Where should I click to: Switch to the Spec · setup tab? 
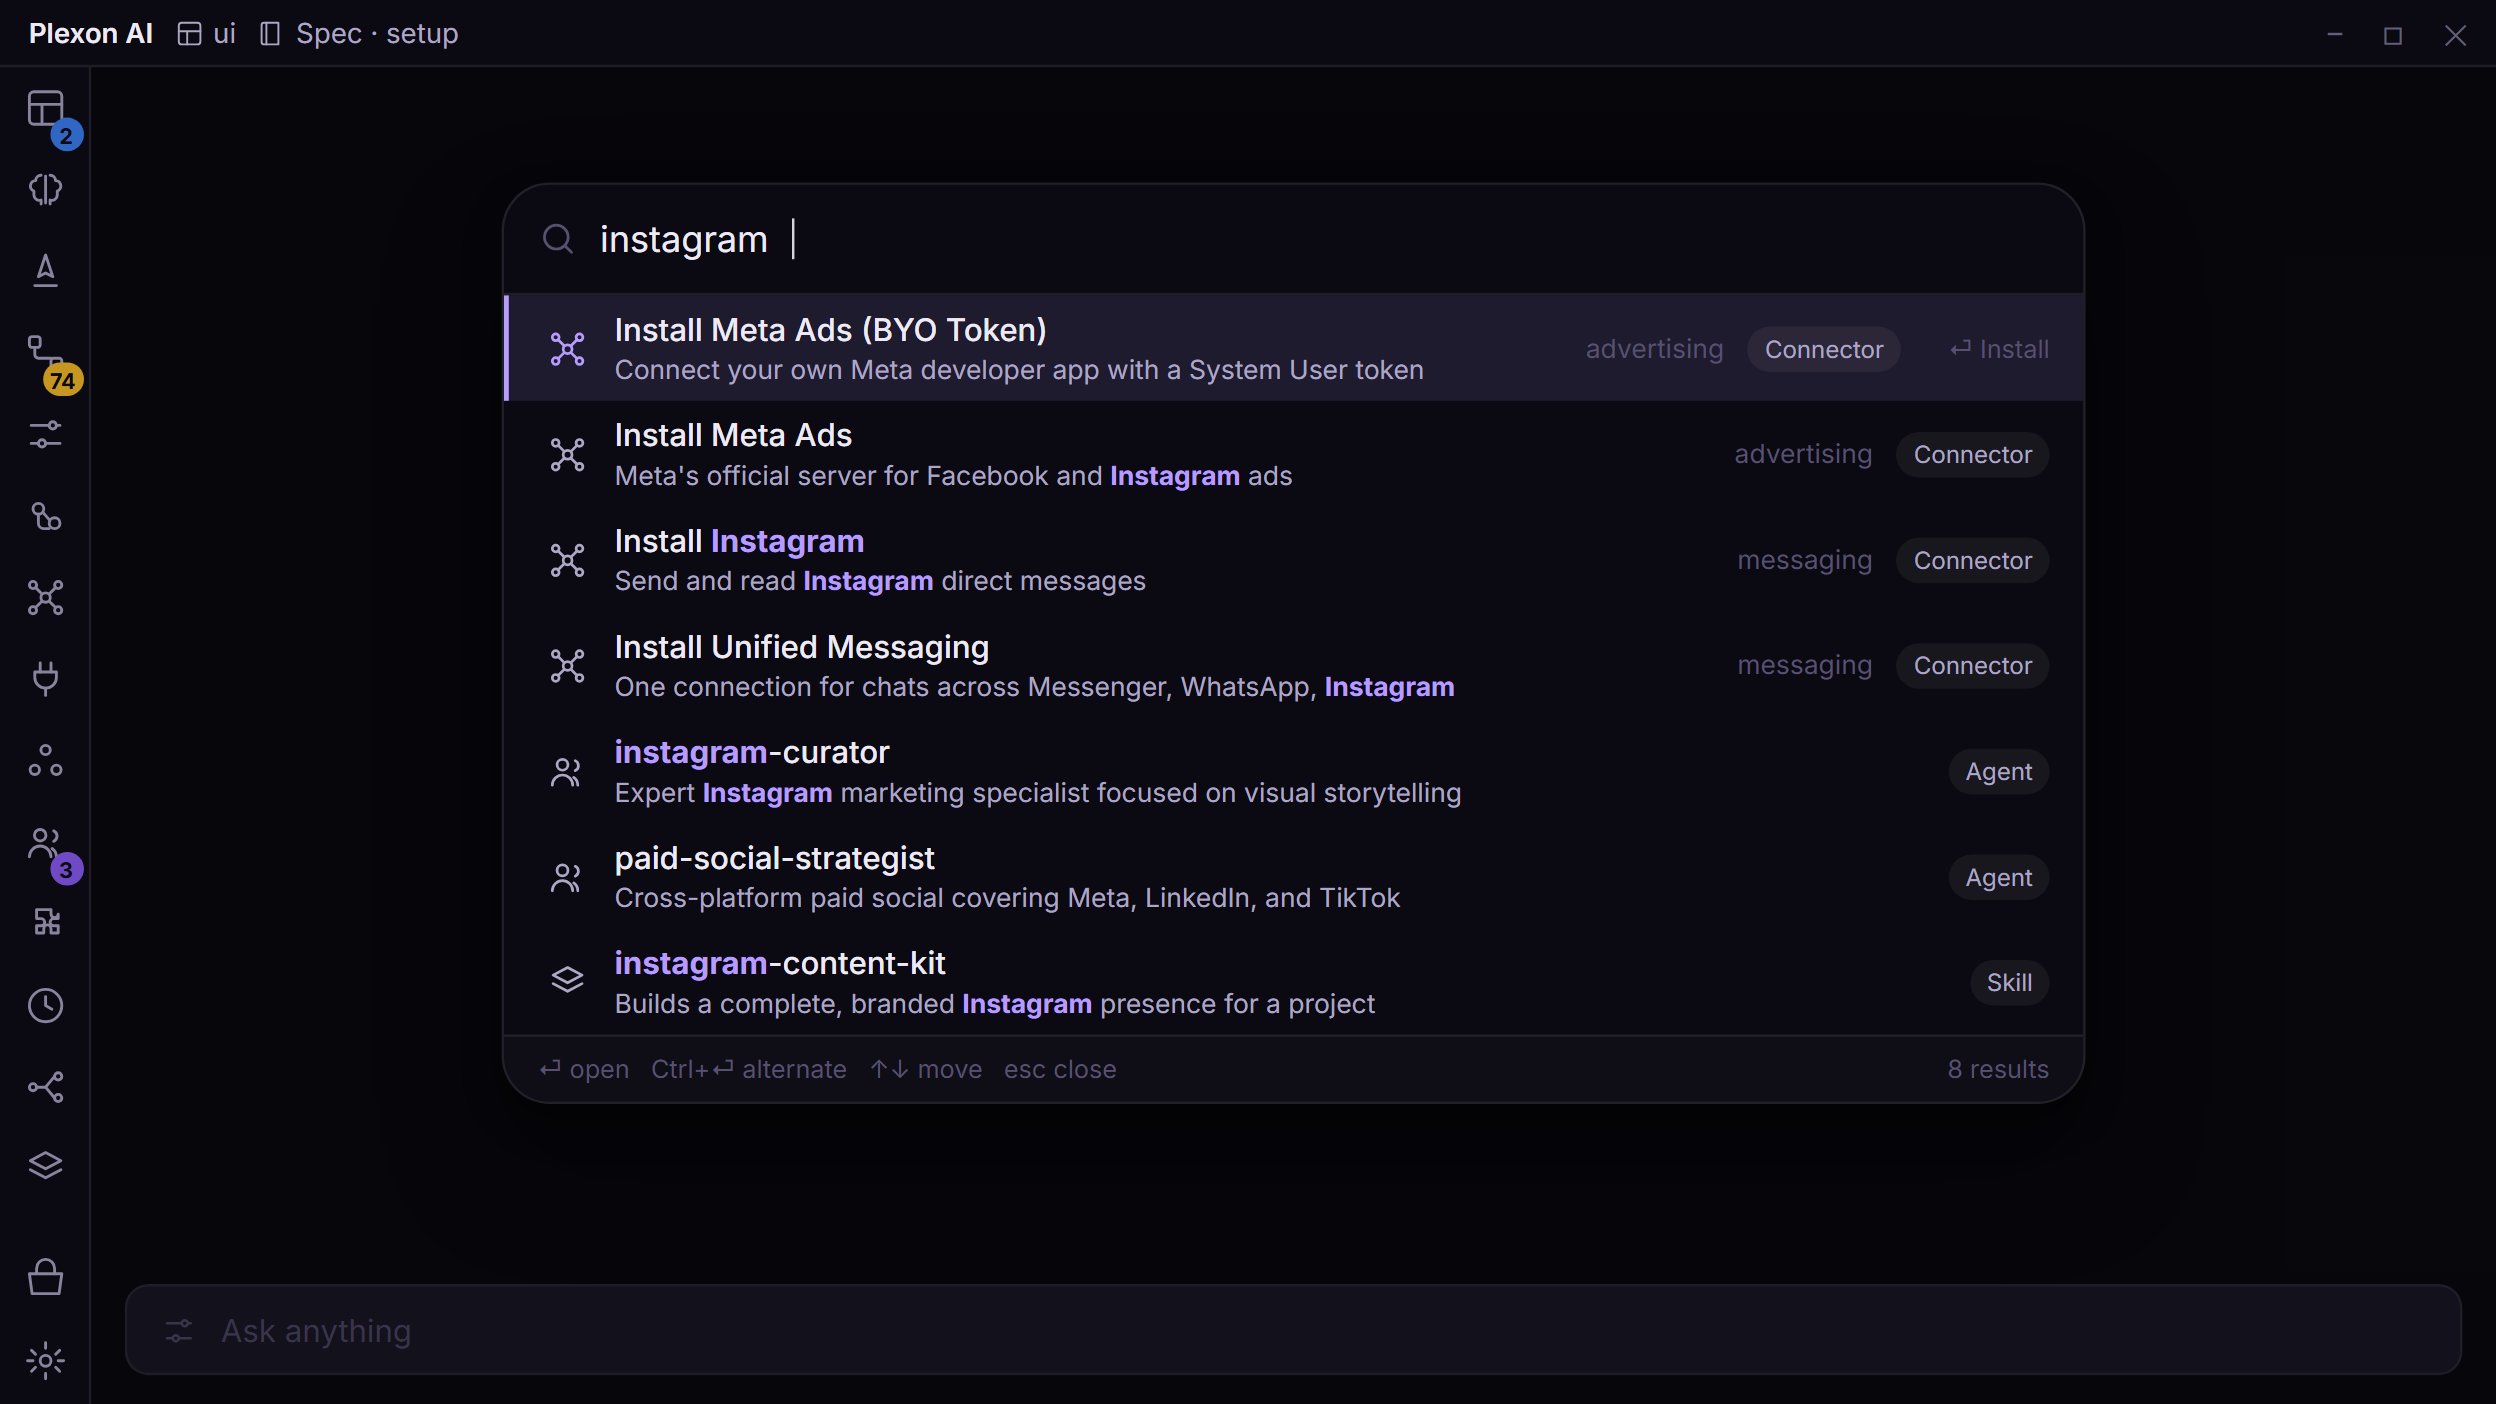359,34
